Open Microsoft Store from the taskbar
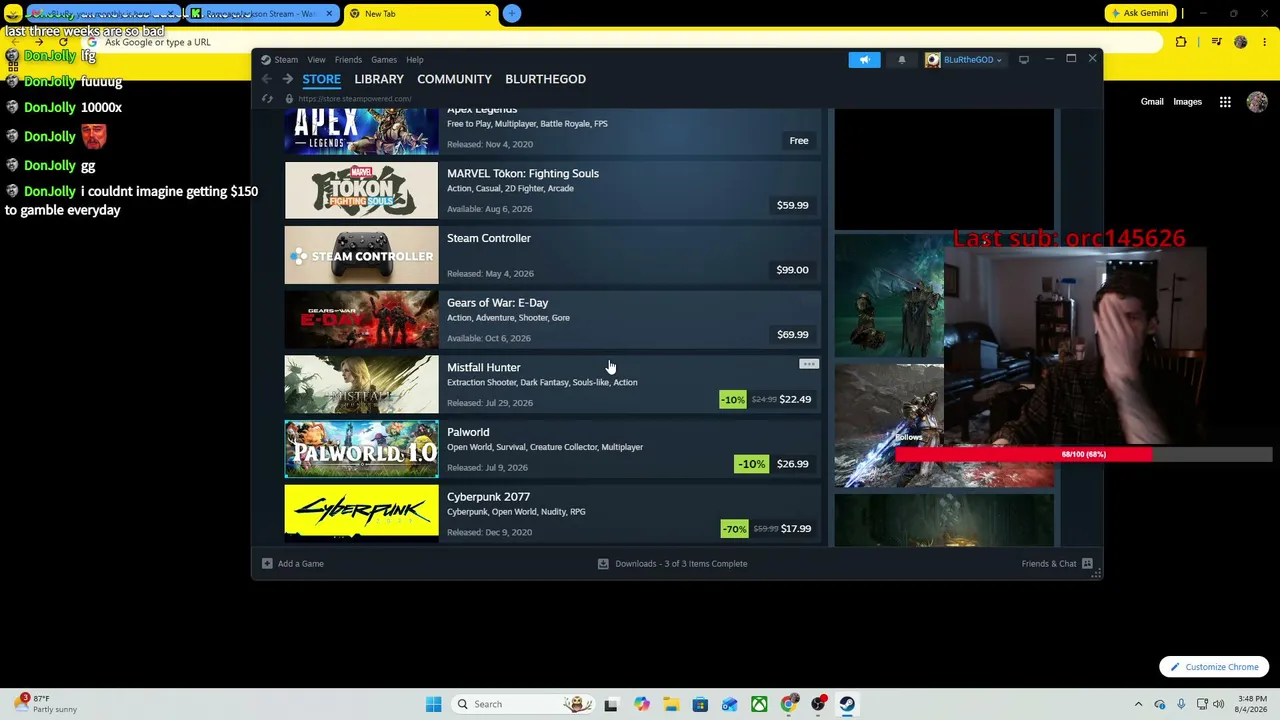1280x720 pixels. (x=700, y=704)
